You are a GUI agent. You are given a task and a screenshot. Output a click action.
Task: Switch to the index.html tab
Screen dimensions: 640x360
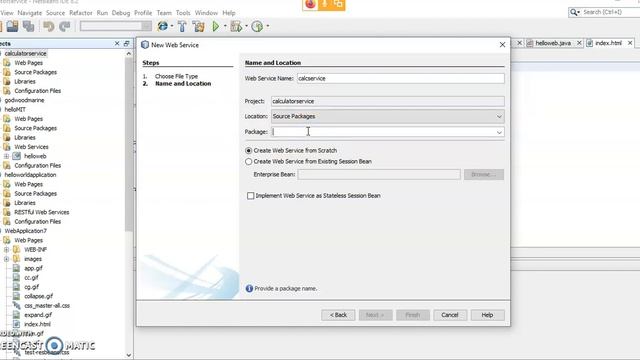click(x=608, y=43)
